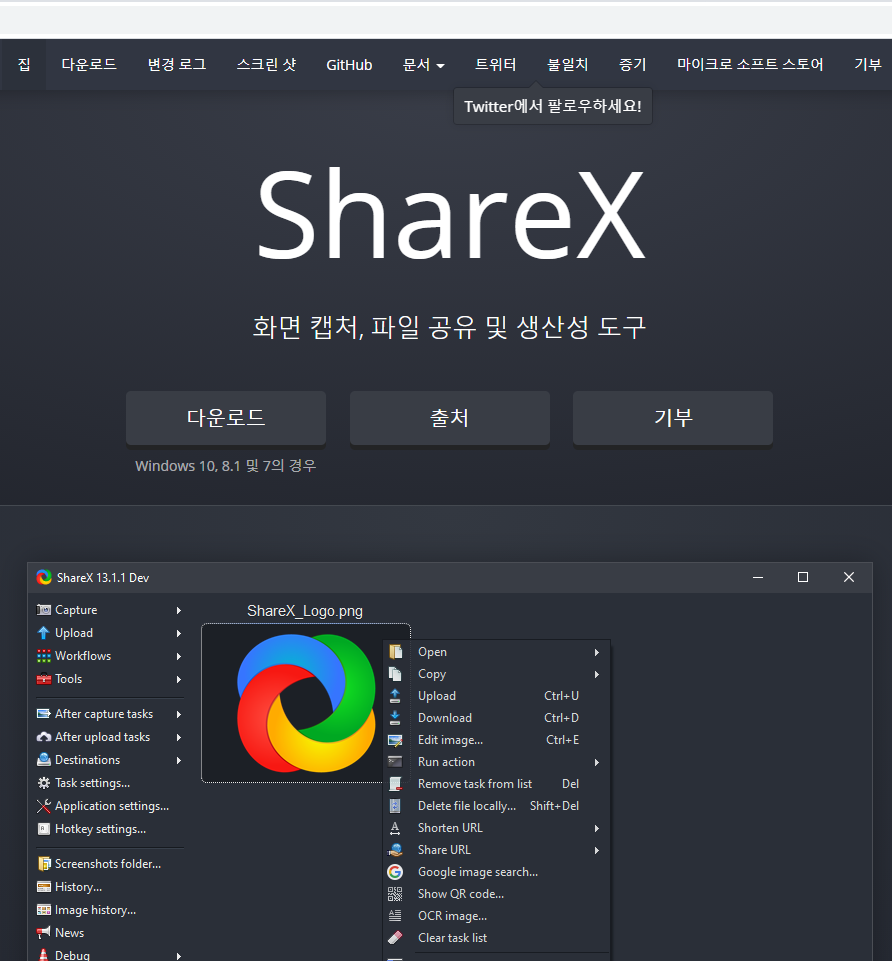
Task: Click the After upload tasks cloud icon
Action: tap(44, 737)
